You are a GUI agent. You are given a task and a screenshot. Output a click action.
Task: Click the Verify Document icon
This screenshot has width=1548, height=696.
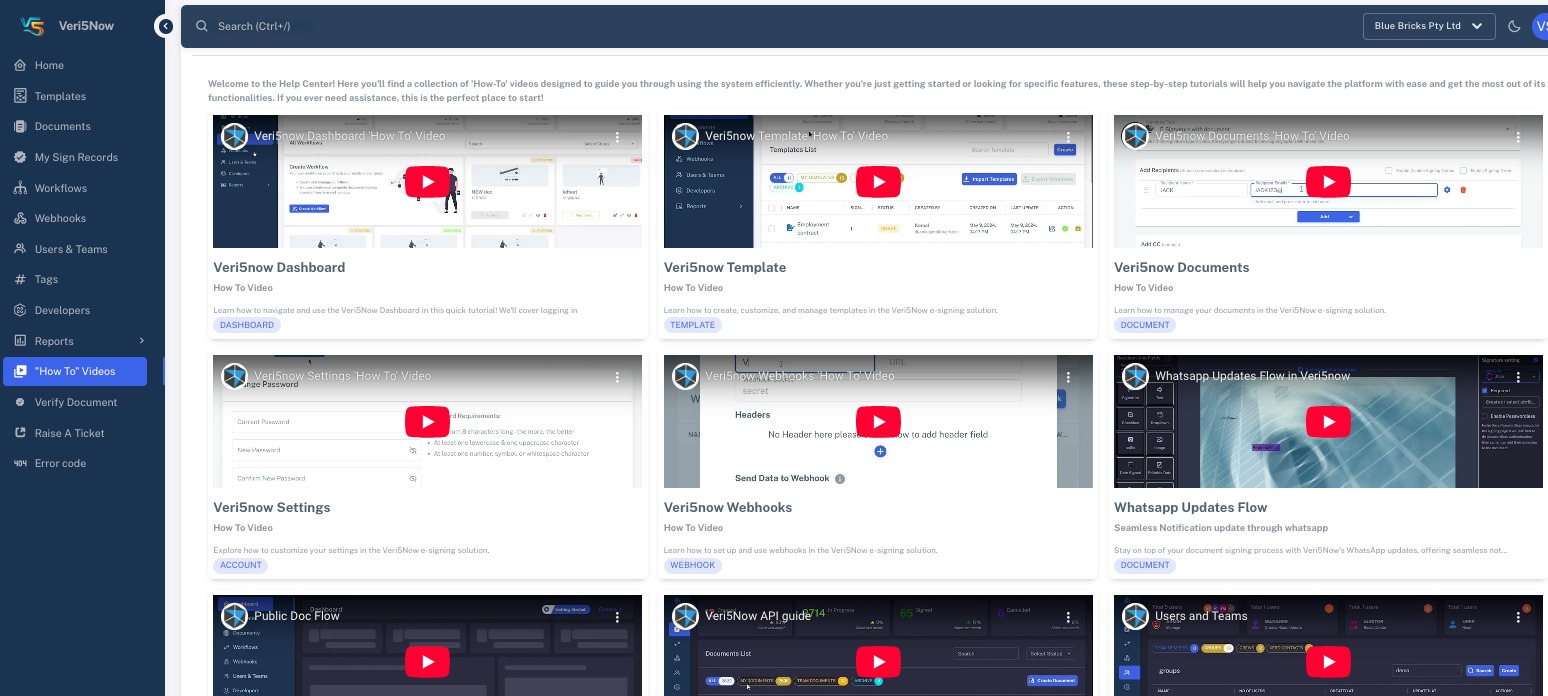coord(20,402)
